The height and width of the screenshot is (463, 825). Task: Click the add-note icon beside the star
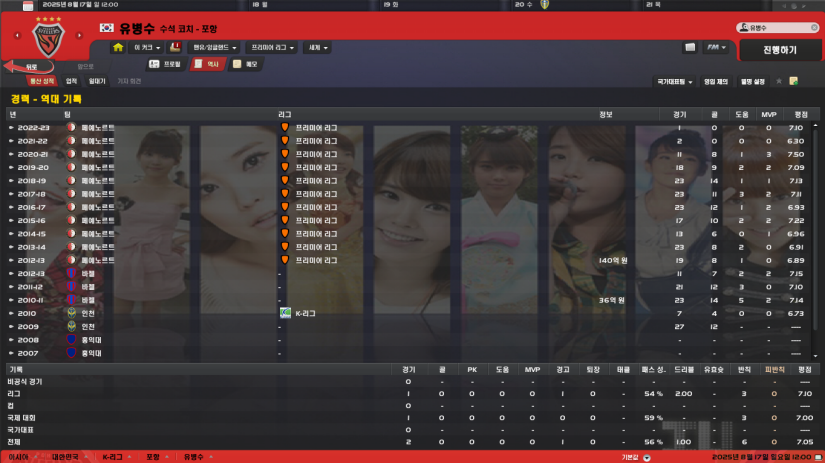point(793,81)
